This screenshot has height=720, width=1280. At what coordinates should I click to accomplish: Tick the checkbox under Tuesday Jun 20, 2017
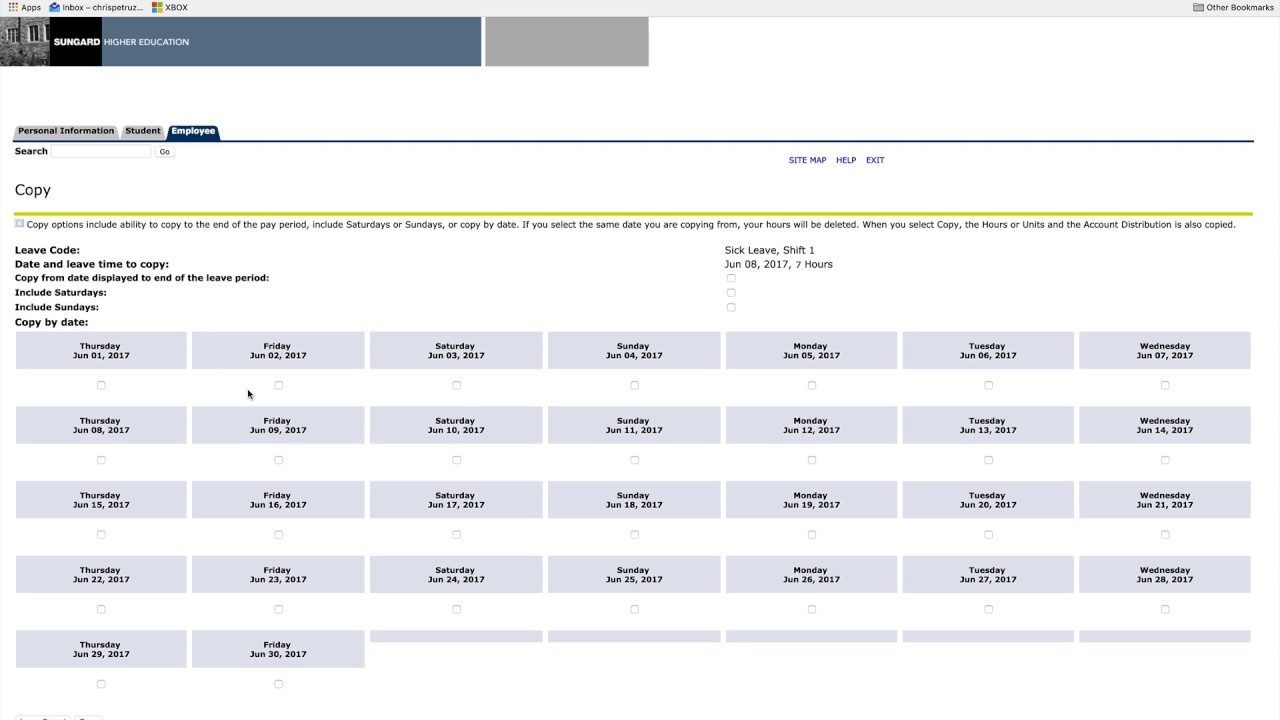point(989,535)
